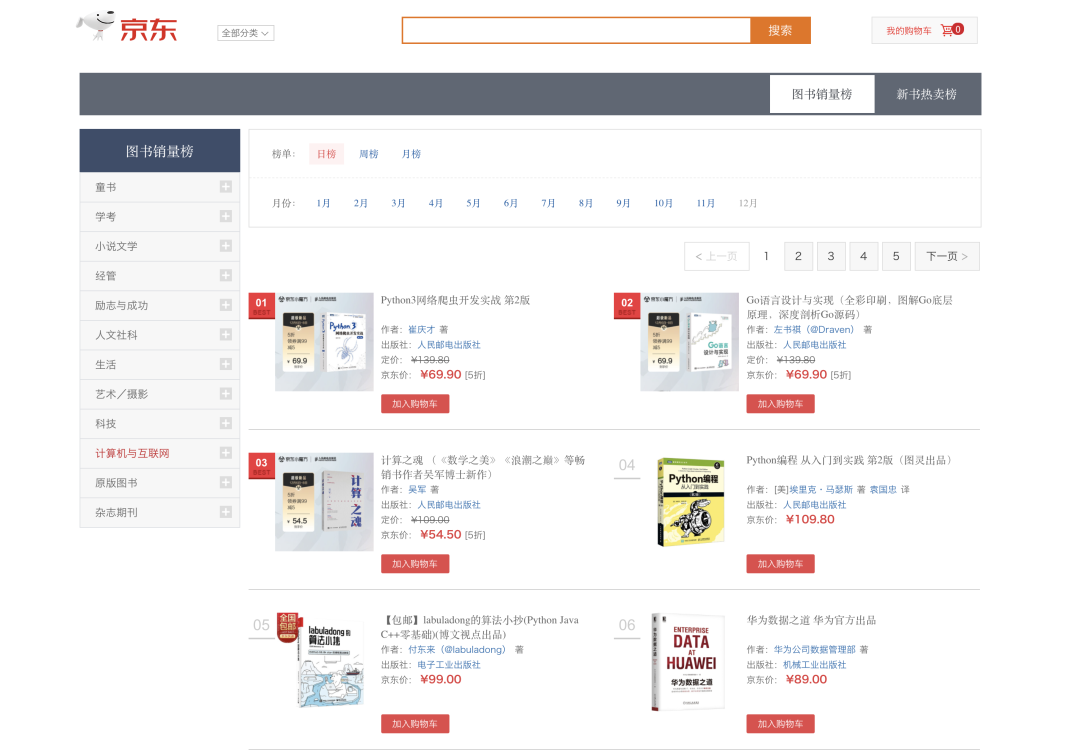
Task: Open author link 华为公司数据管理部
Action: coord(814,650)
